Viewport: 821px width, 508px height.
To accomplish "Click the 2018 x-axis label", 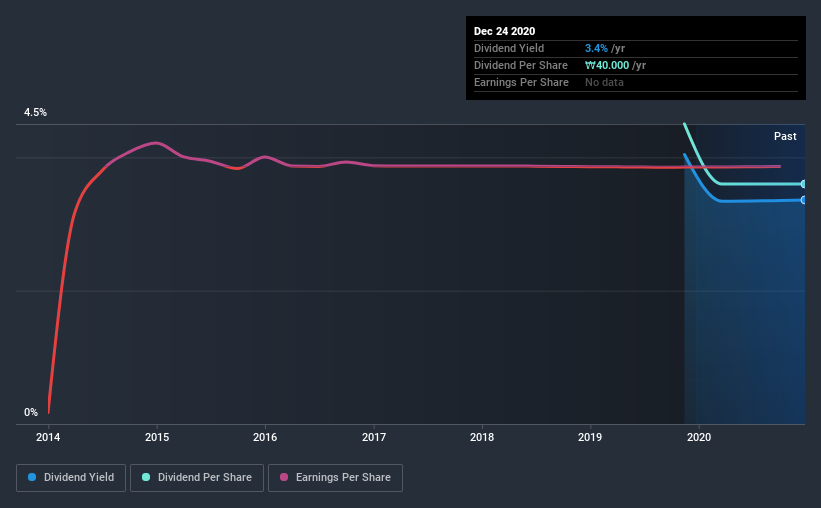I will (482, 437).
